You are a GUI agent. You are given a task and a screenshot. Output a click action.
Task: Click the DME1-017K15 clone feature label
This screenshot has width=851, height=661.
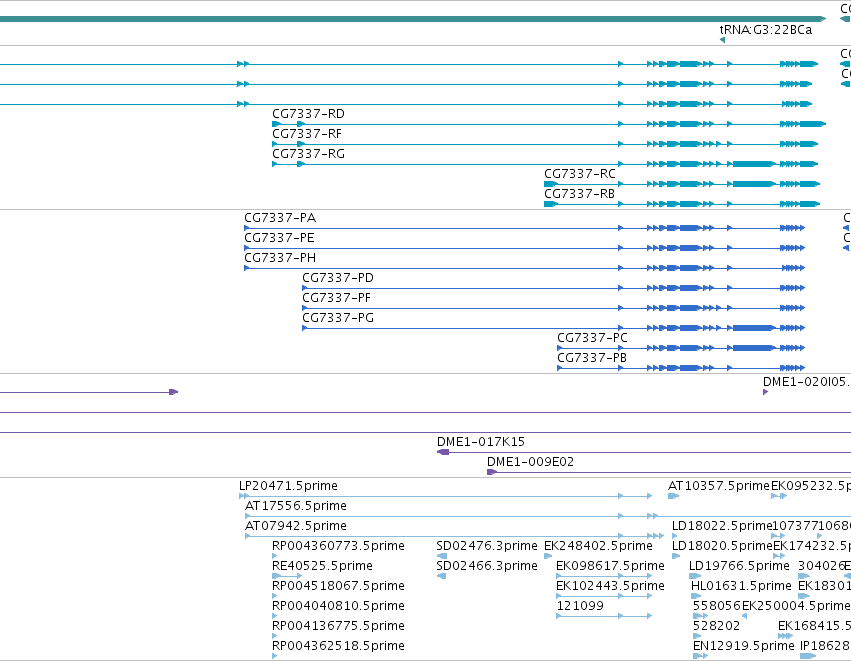[481, 442]
